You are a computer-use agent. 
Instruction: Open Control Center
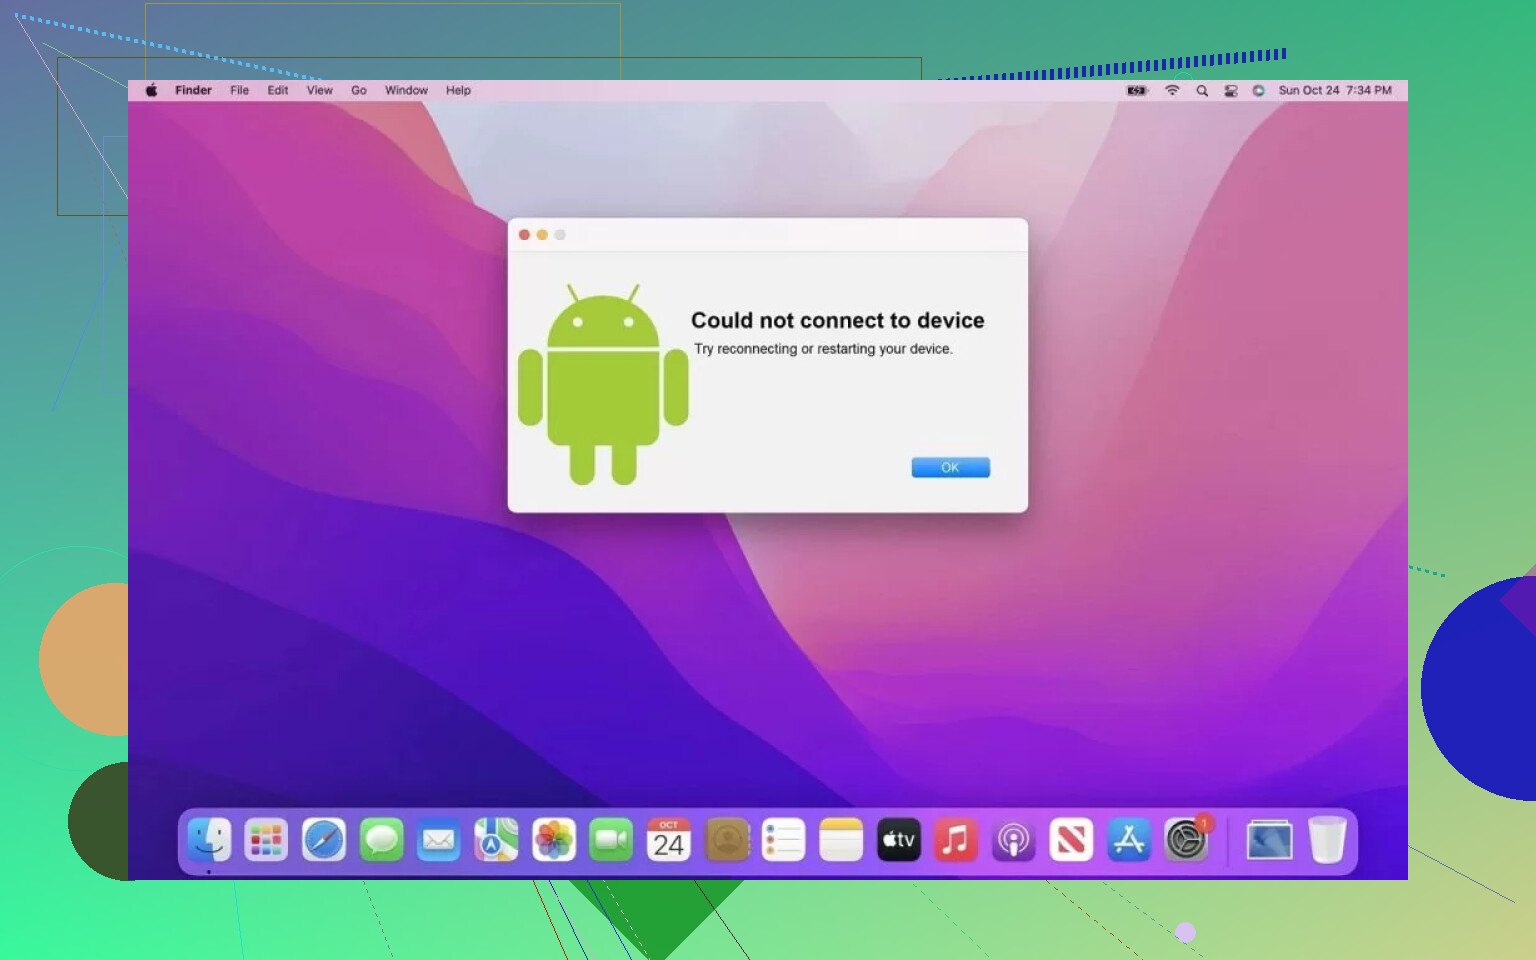tap(1231, 90)
